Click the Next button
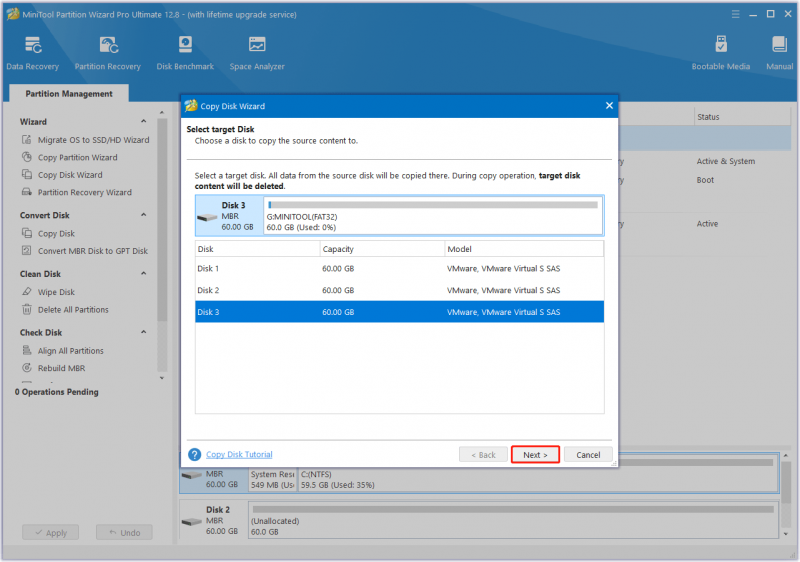 535,454
